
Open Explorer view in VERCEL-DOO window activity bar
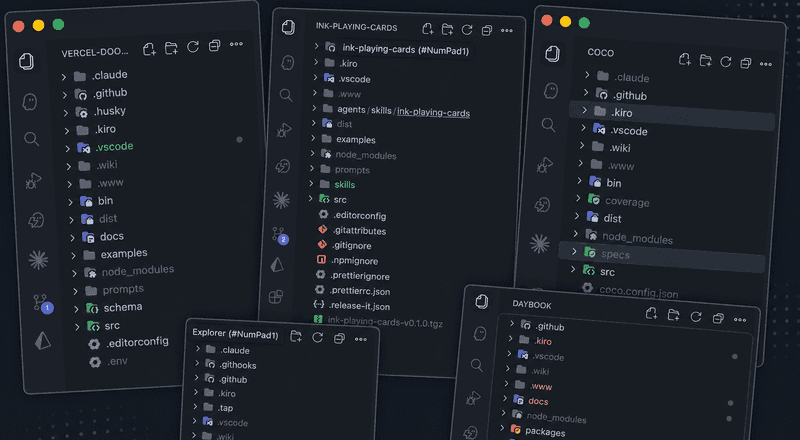coord(27,61)
